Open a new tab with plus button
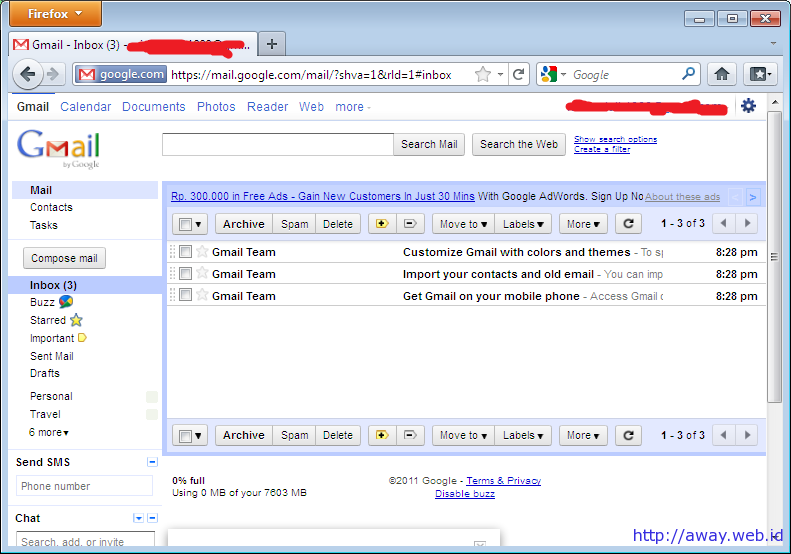 point(272,44)
